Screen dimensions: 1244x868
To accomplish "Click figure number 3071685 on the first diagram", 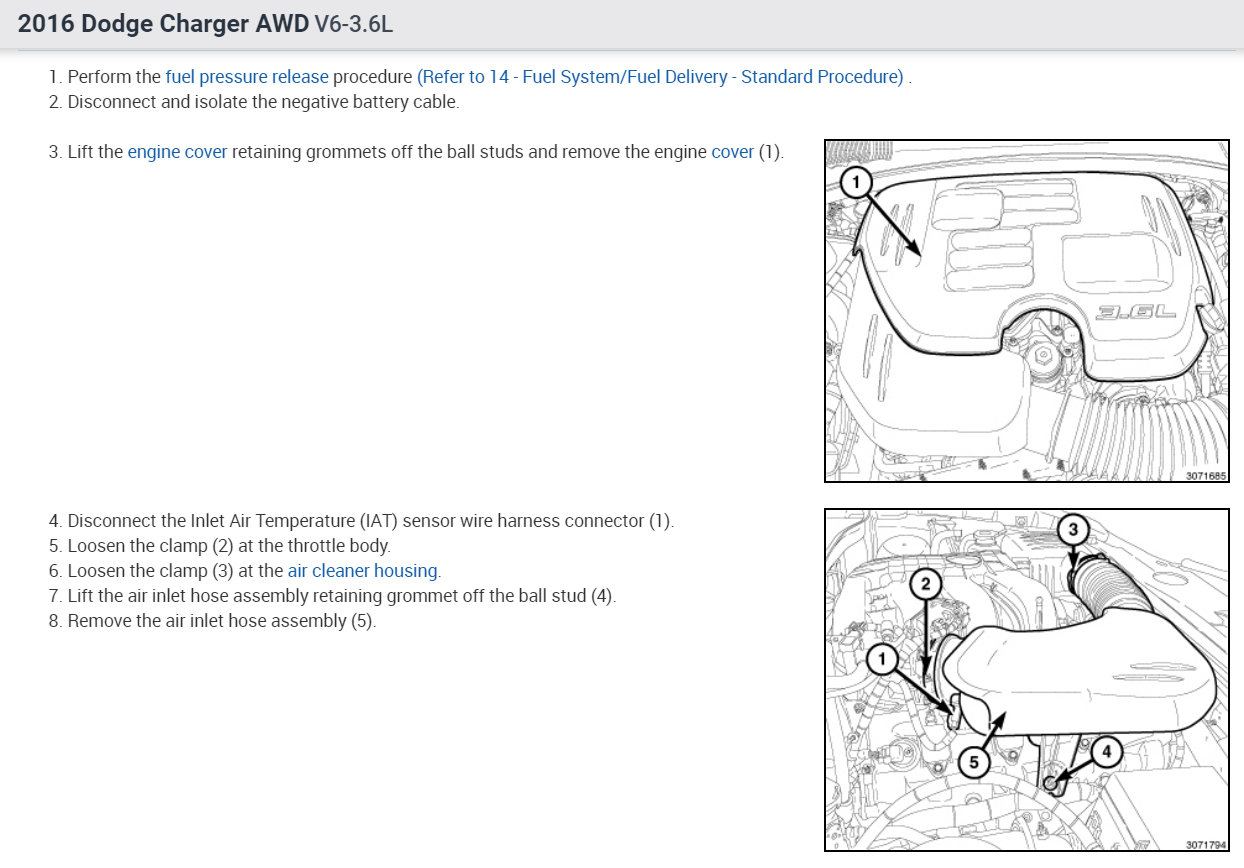I will 1206,476.
